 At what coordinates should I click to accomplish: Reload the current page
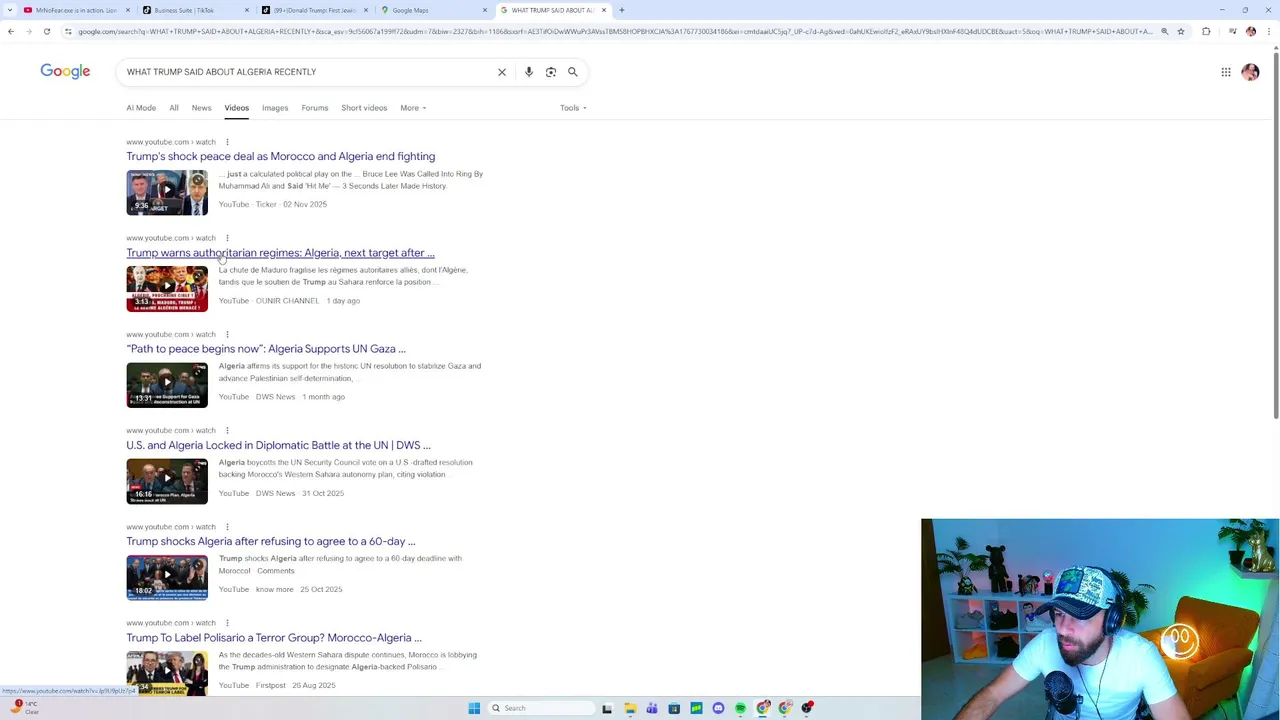[x=46, y=31]
